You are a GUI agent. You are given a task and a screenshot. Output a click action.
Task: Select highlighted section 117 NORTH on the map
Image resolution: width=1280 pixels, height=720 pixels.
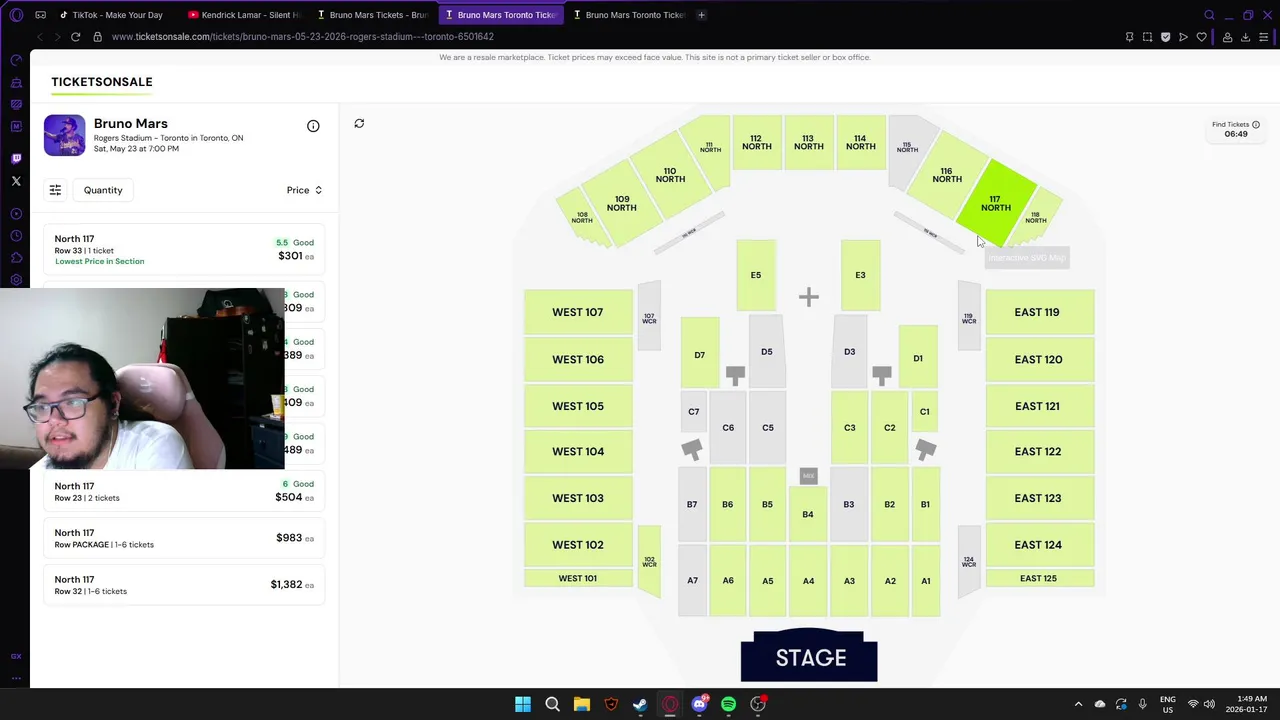click(995, 204)
